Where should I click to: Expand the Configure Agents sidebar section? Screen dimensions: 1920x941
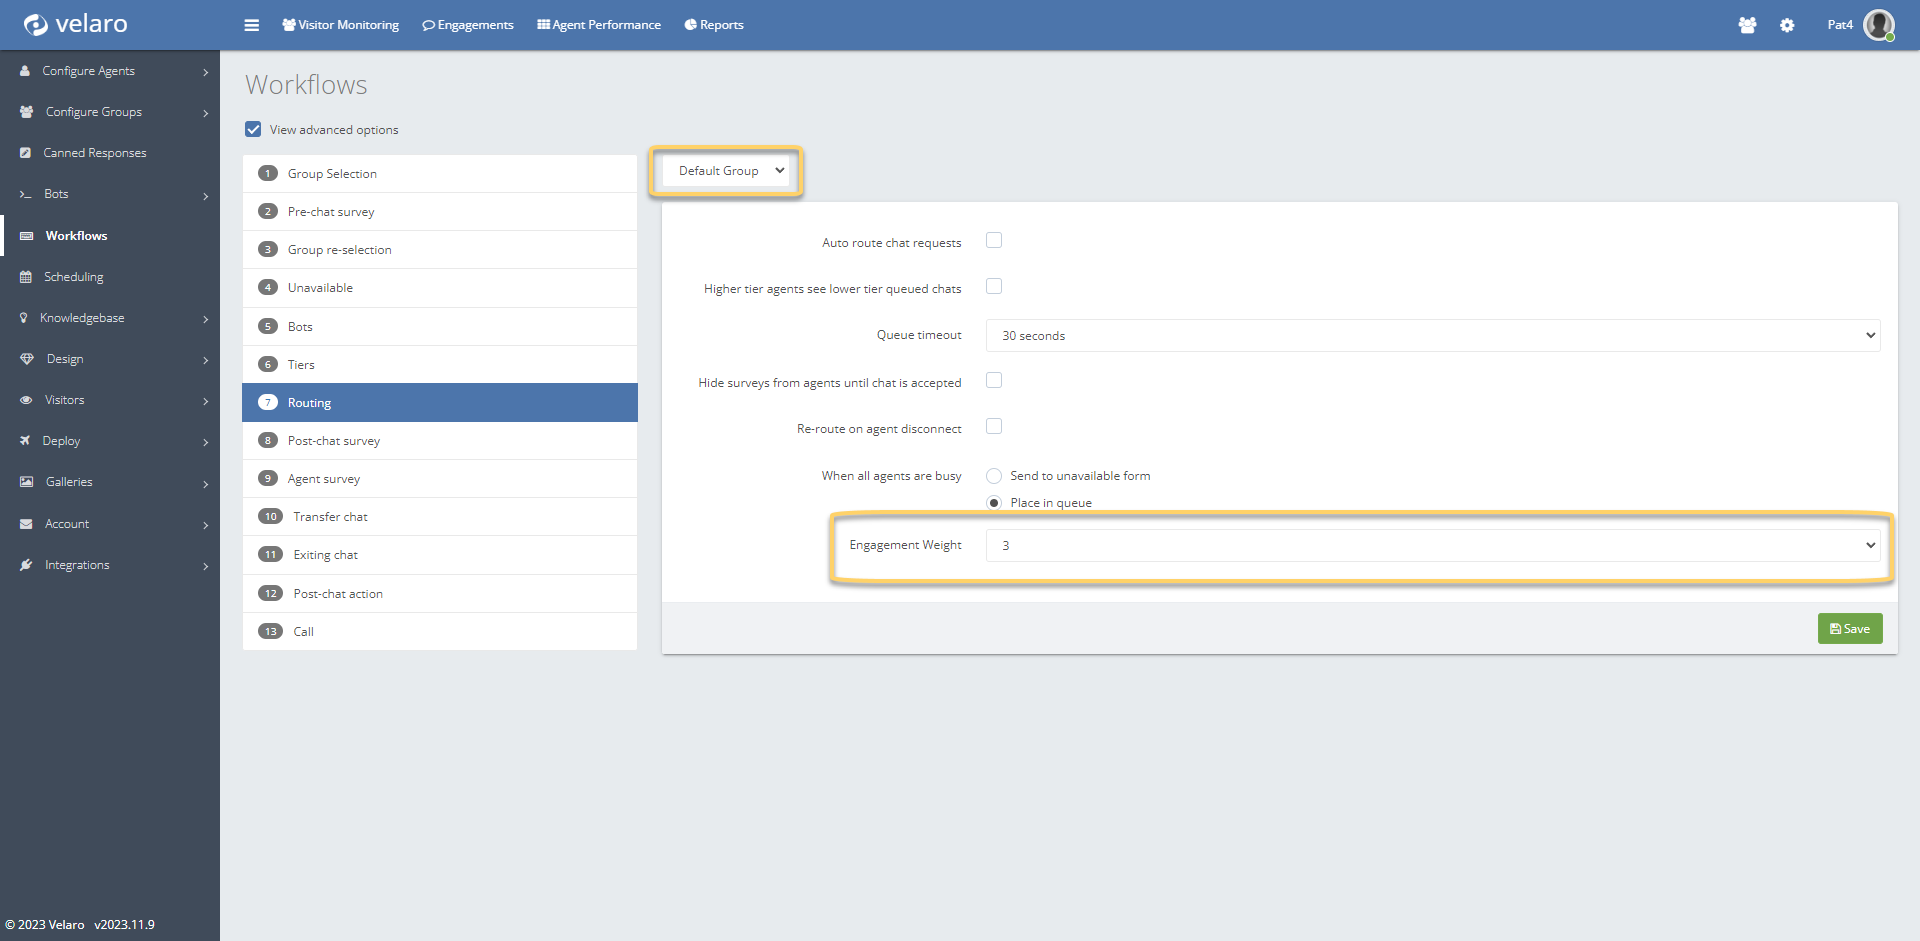[x=110, y=71]
